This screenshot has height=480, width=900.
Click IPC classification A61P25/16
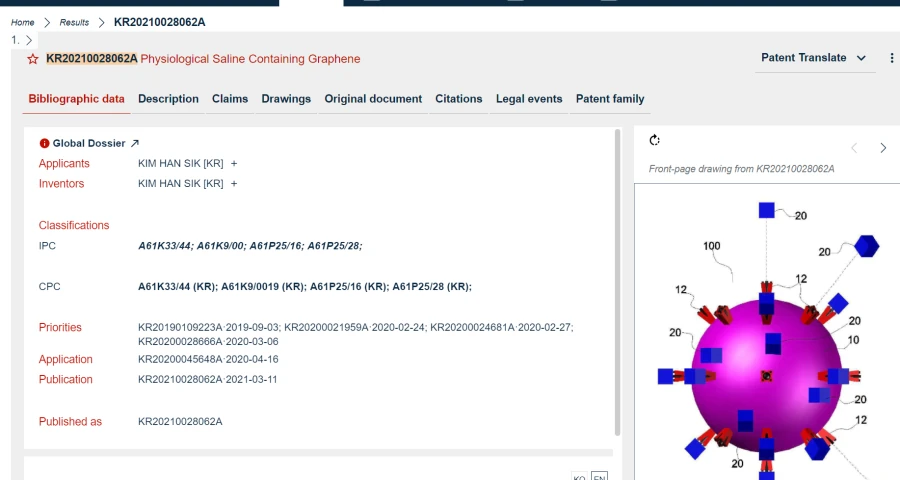point(277,246)
